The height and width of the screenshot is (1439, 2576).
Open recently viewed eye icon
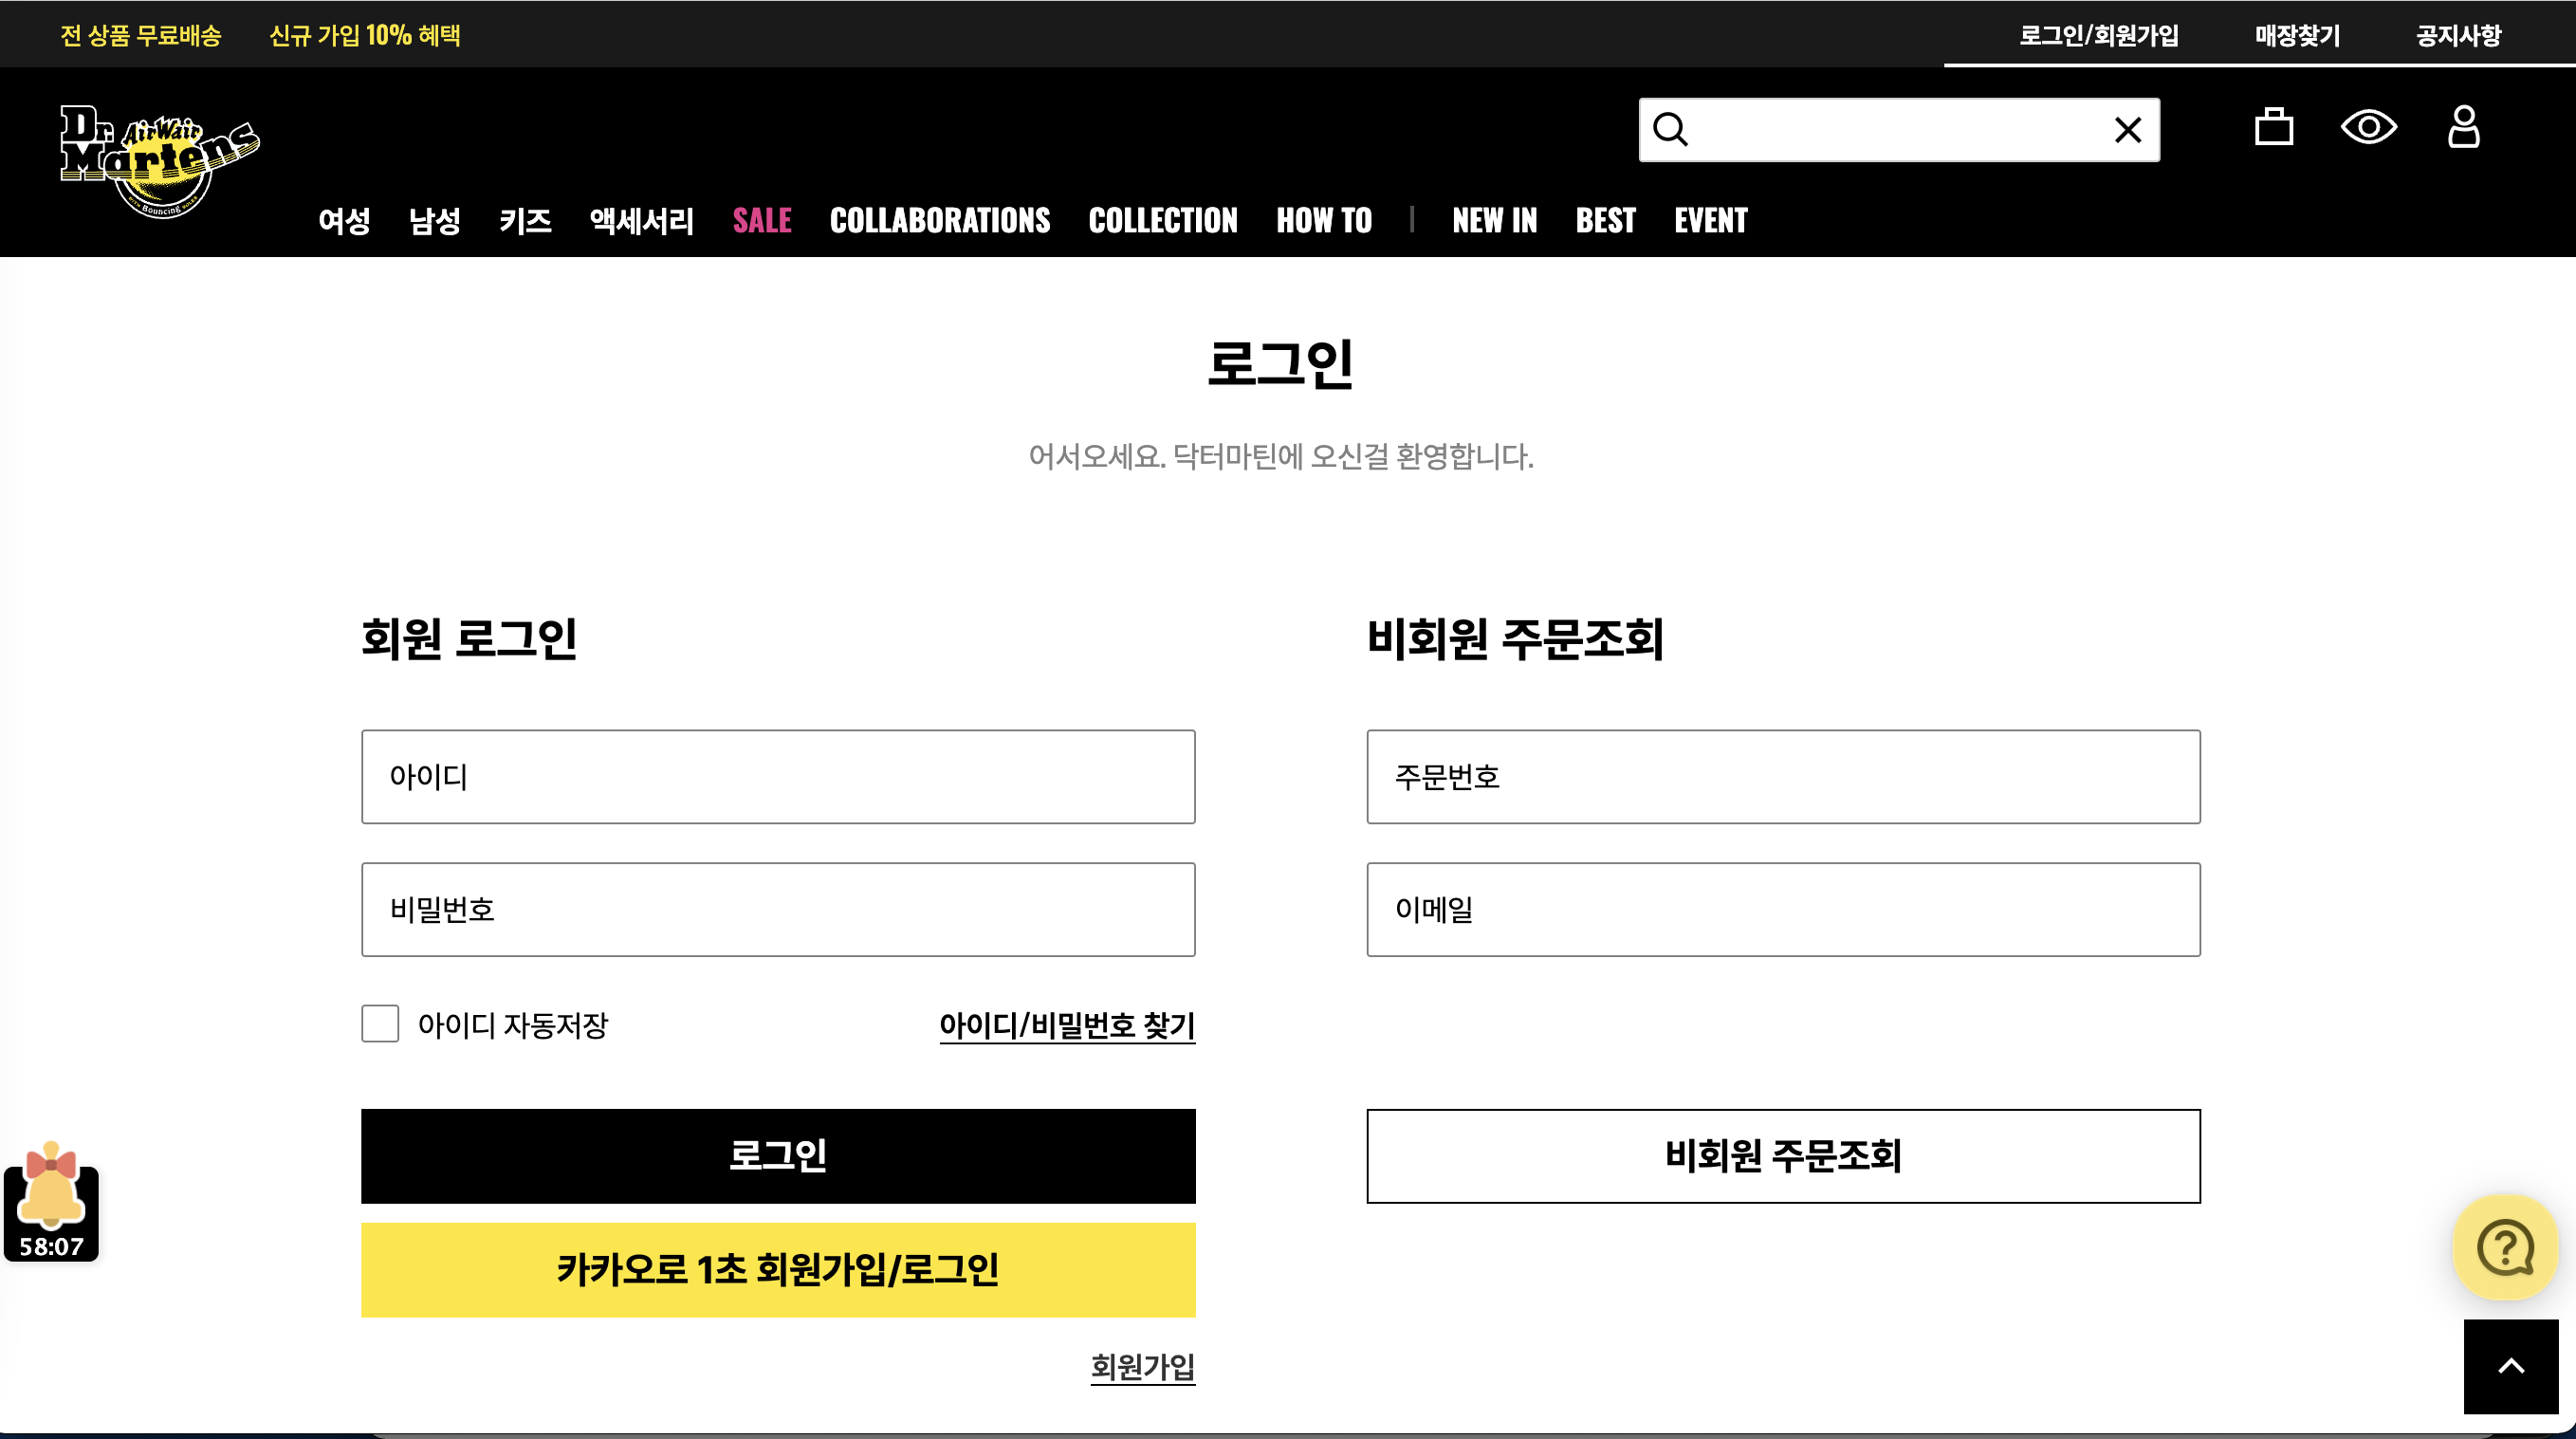2368,127
